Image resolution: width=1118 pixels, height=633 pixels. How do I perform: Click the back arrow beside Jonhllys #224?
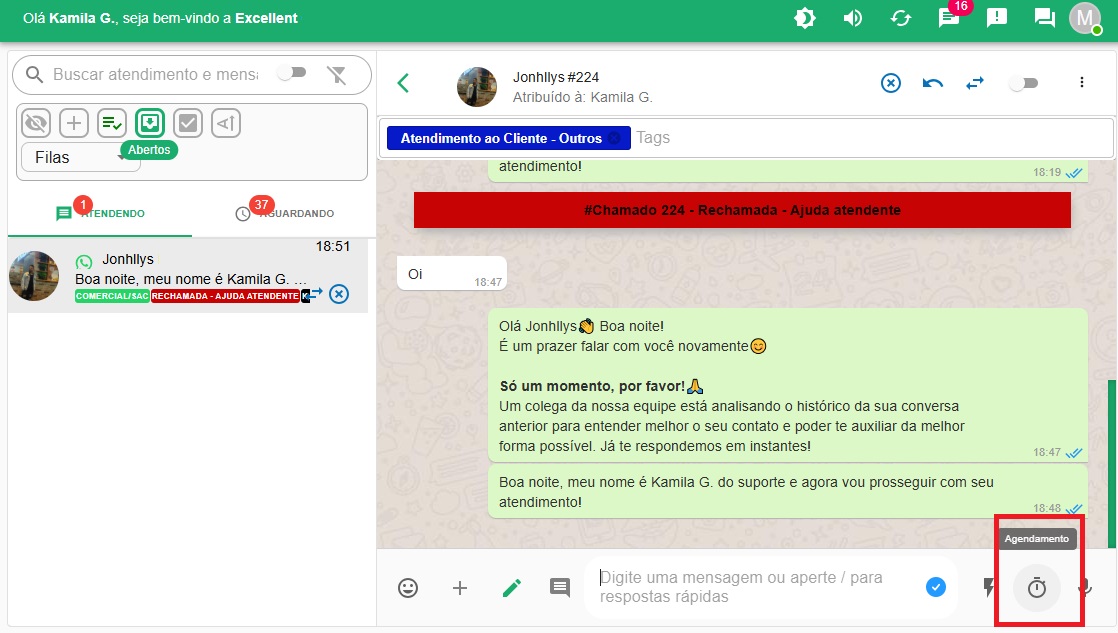pos(404,83)
